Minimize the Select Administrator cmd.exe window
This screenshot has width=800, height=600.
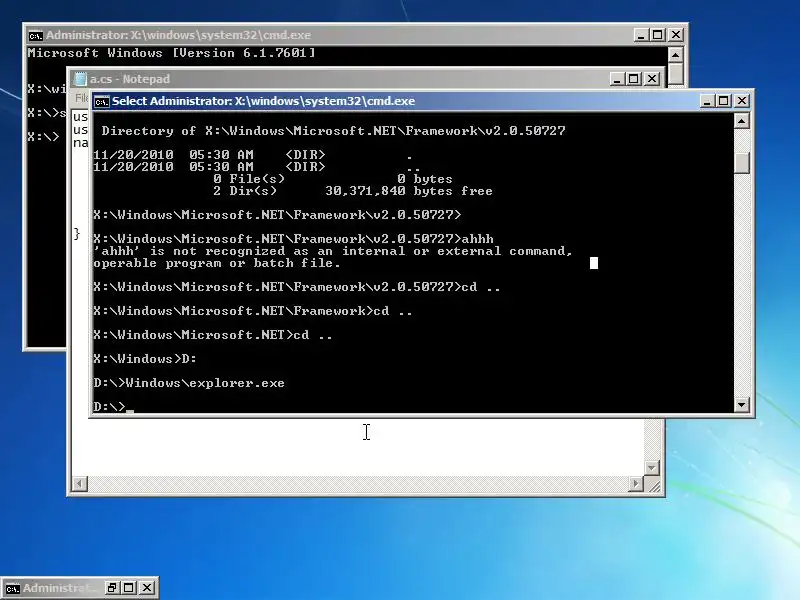click(x=707, y=101)
